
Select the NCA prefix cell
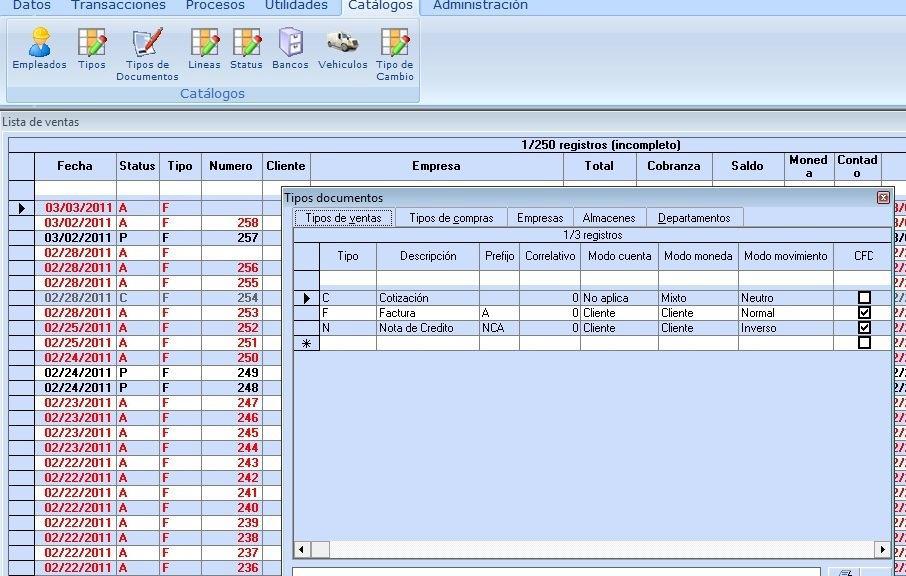pos(500,328)
